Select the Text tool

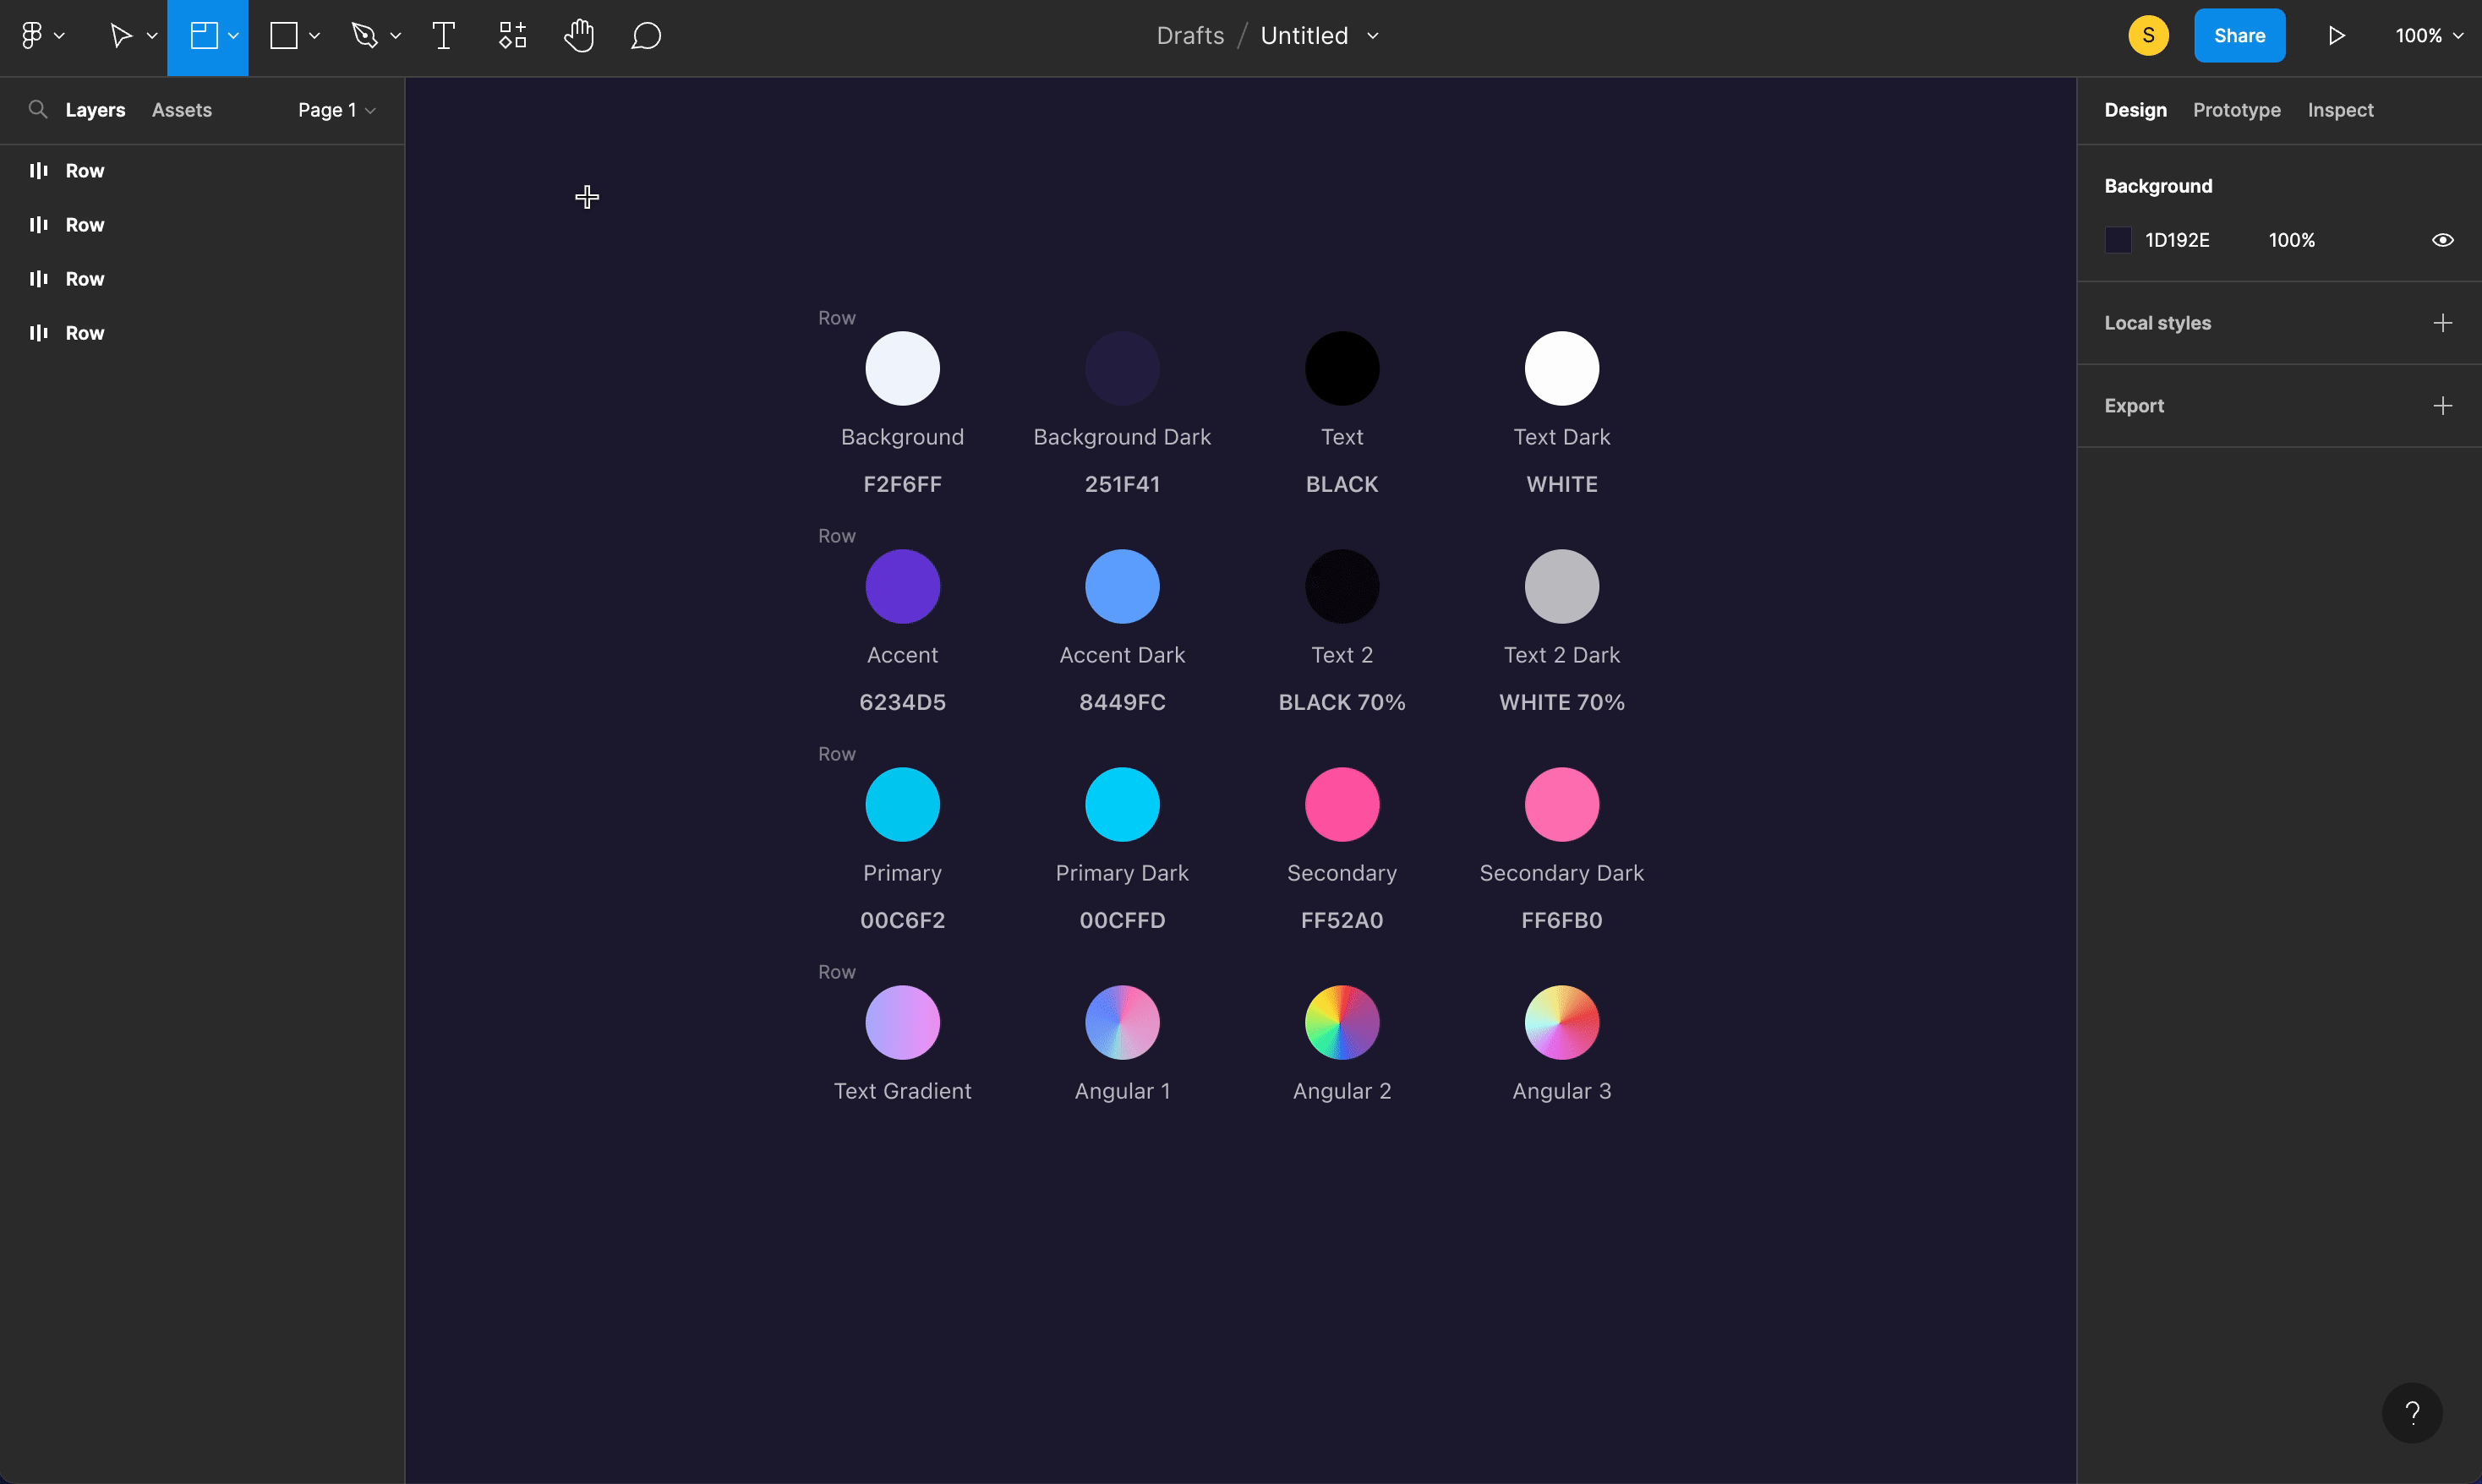click(443, 35)
